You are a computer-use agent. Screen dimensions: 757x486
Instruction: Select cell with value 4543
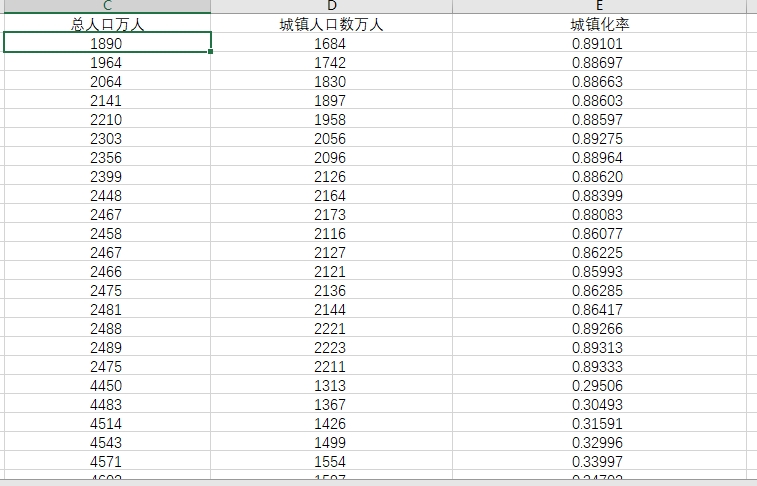coord(107,442)
